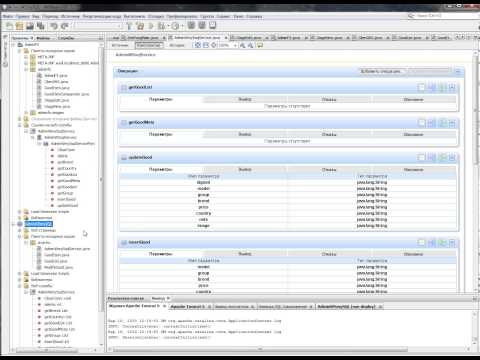480x360 pixels.
Task: Collapse the updateGood operation via its left icon
Action: tap(124, 157)
